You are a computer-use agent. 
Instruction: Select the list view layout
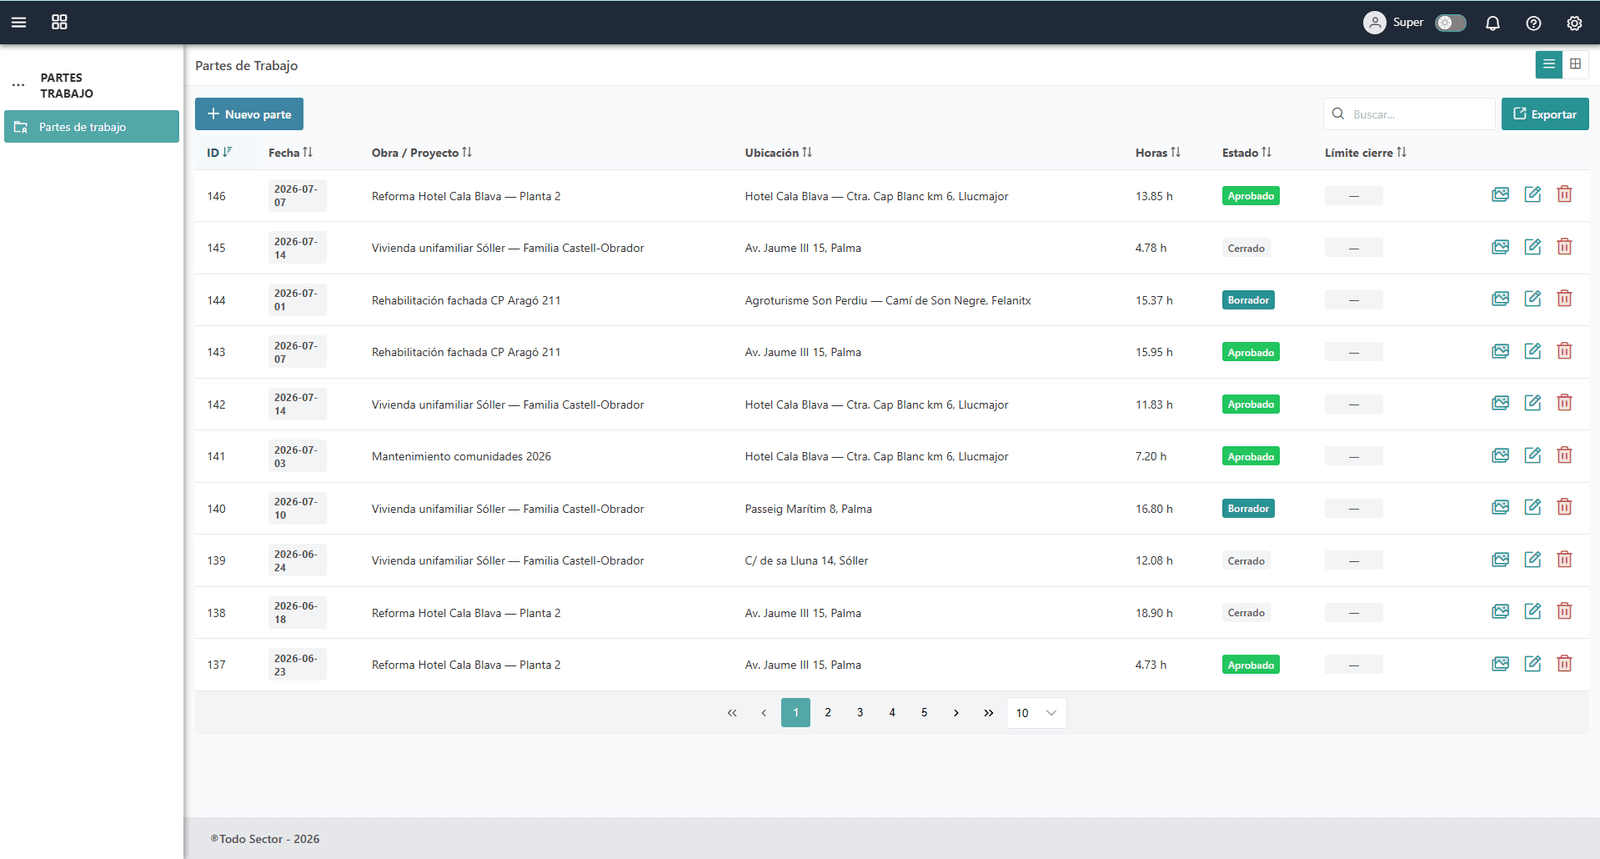1549,64
